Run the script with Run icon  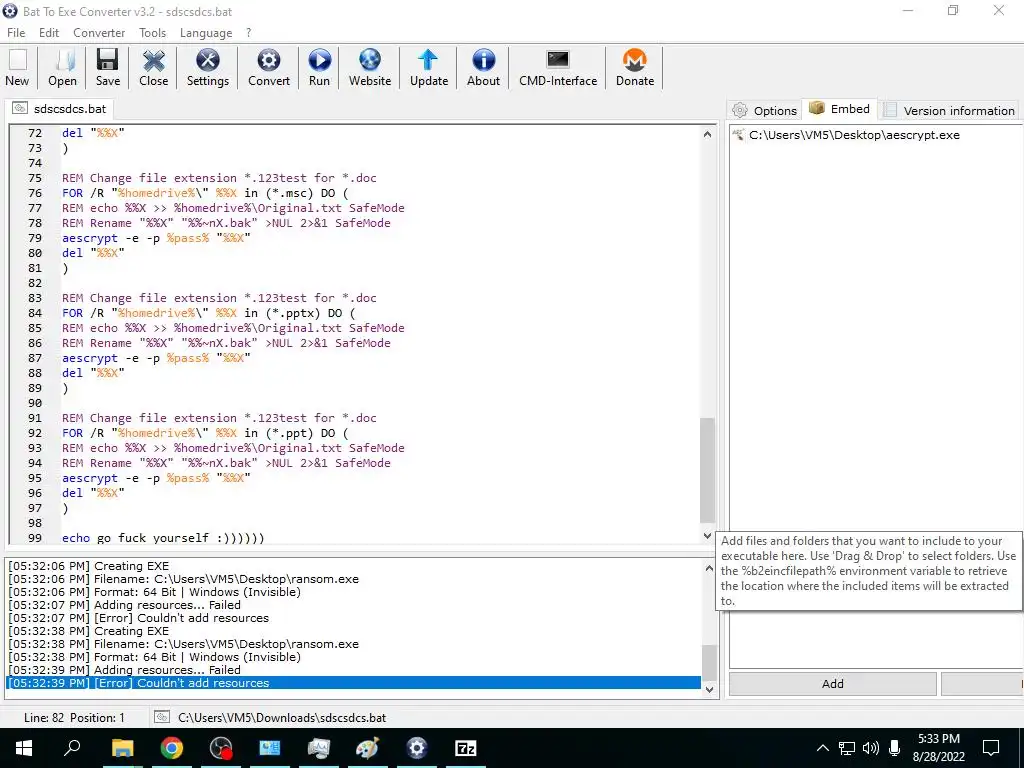tap(319, 67)
